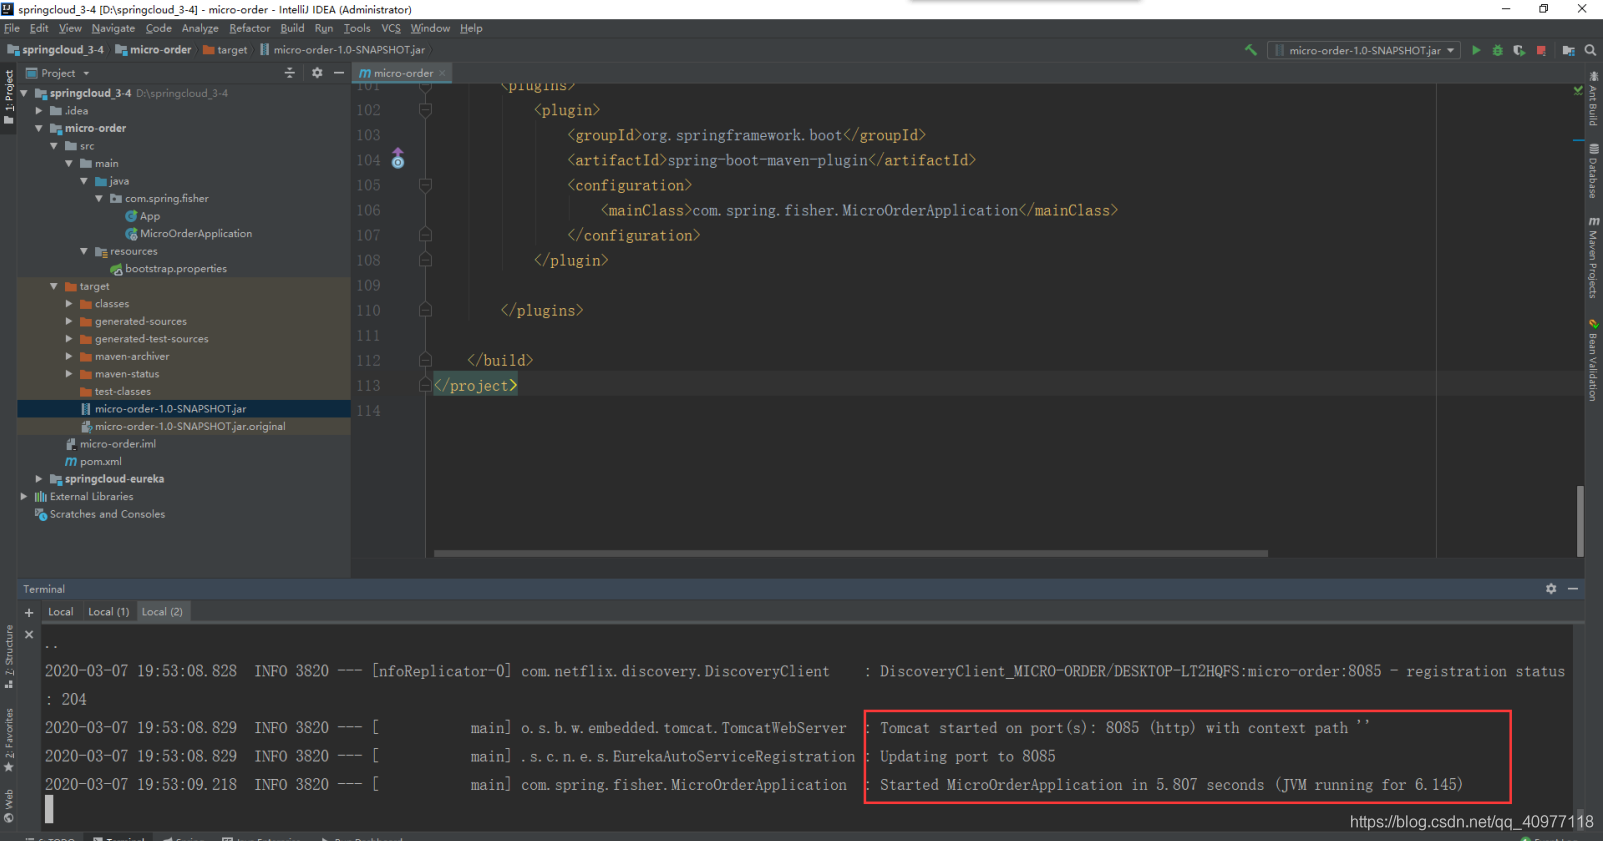The image size is (1604, 841).
Task: Toggle the Web tool window button
Action: (x=9, y=805)
